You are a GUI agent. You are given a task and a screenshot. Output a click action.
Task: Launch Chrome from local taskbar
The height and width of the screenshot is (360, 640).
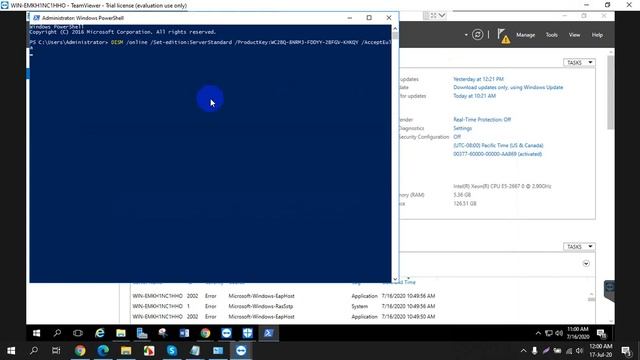[x=80, y=350]
